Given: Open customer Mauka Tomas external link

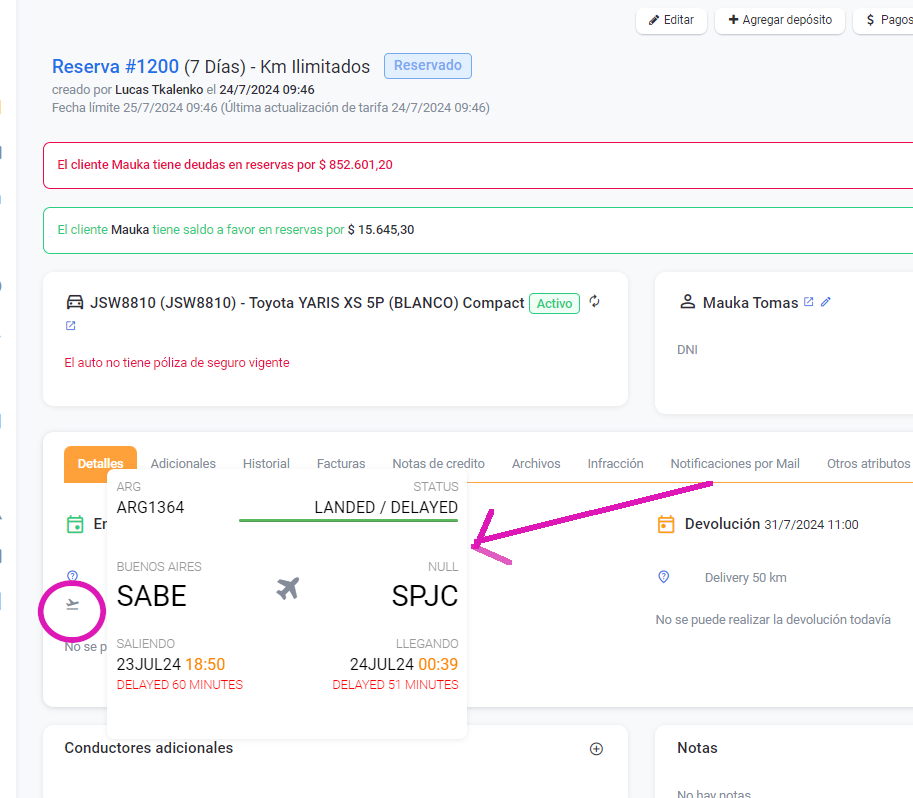Looking at the screenshot, I should click(x=809, y=302).
